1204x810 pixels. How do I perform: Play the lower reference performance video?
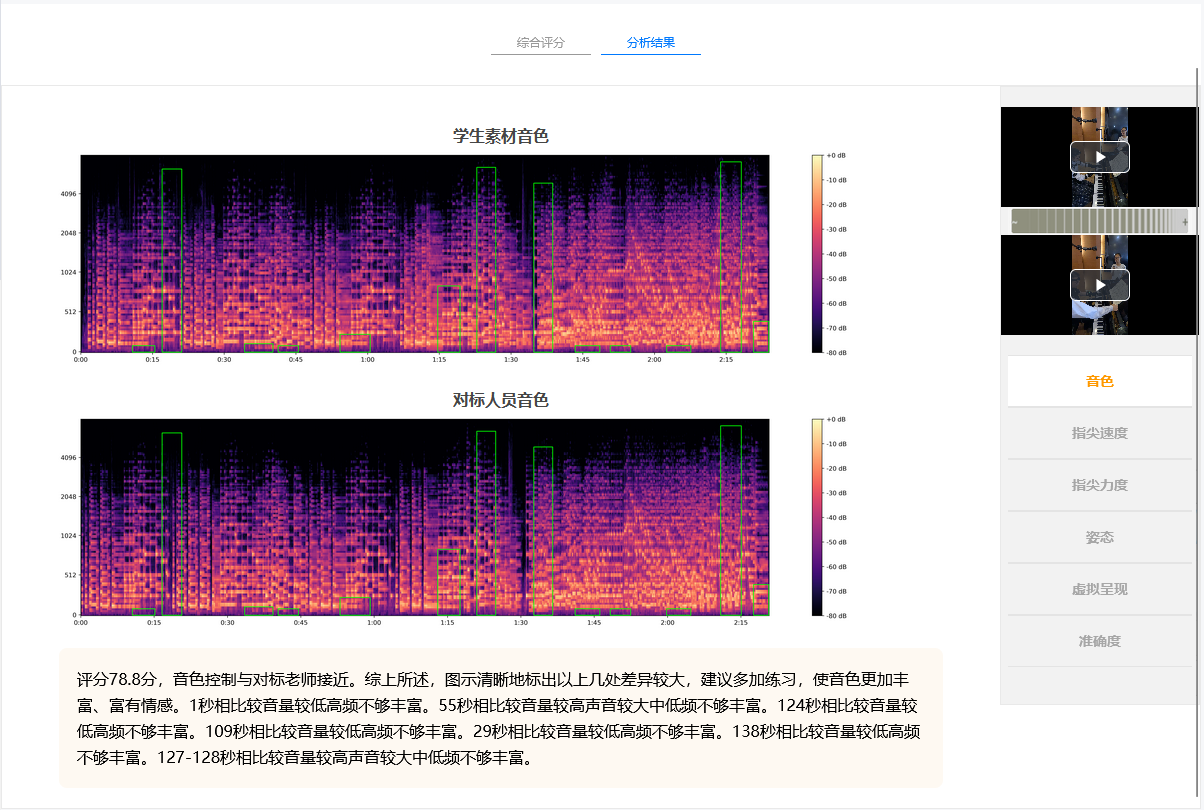click(1099, 285)
